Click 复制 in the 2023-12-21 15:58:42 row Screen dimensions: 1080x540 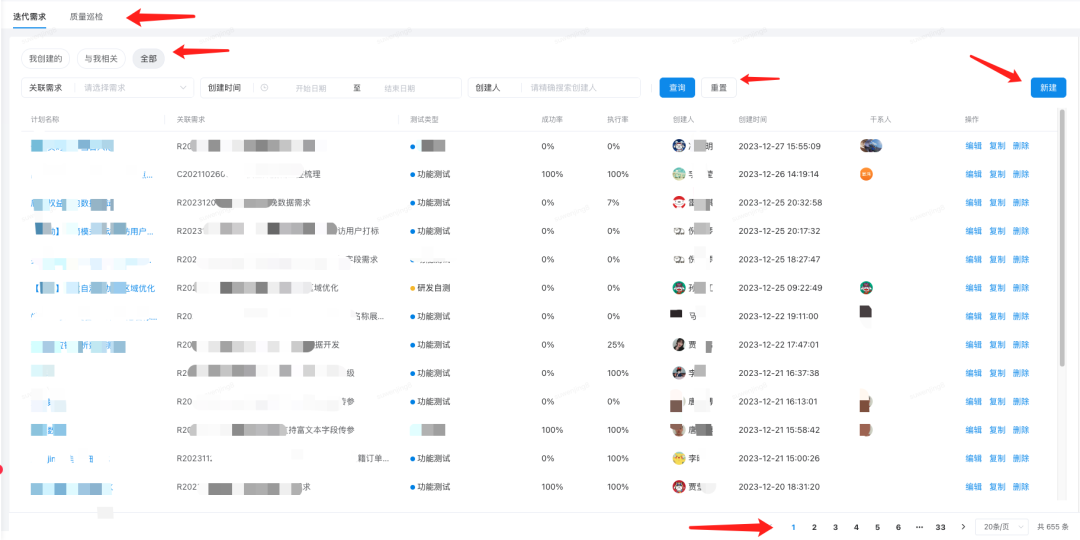pos(997,430)
